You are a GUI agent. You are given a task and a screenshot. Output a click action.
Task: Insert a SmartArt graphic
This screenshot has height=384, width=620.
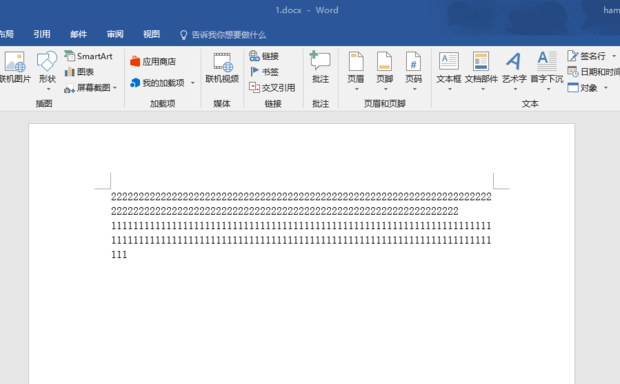click(89, 56)
